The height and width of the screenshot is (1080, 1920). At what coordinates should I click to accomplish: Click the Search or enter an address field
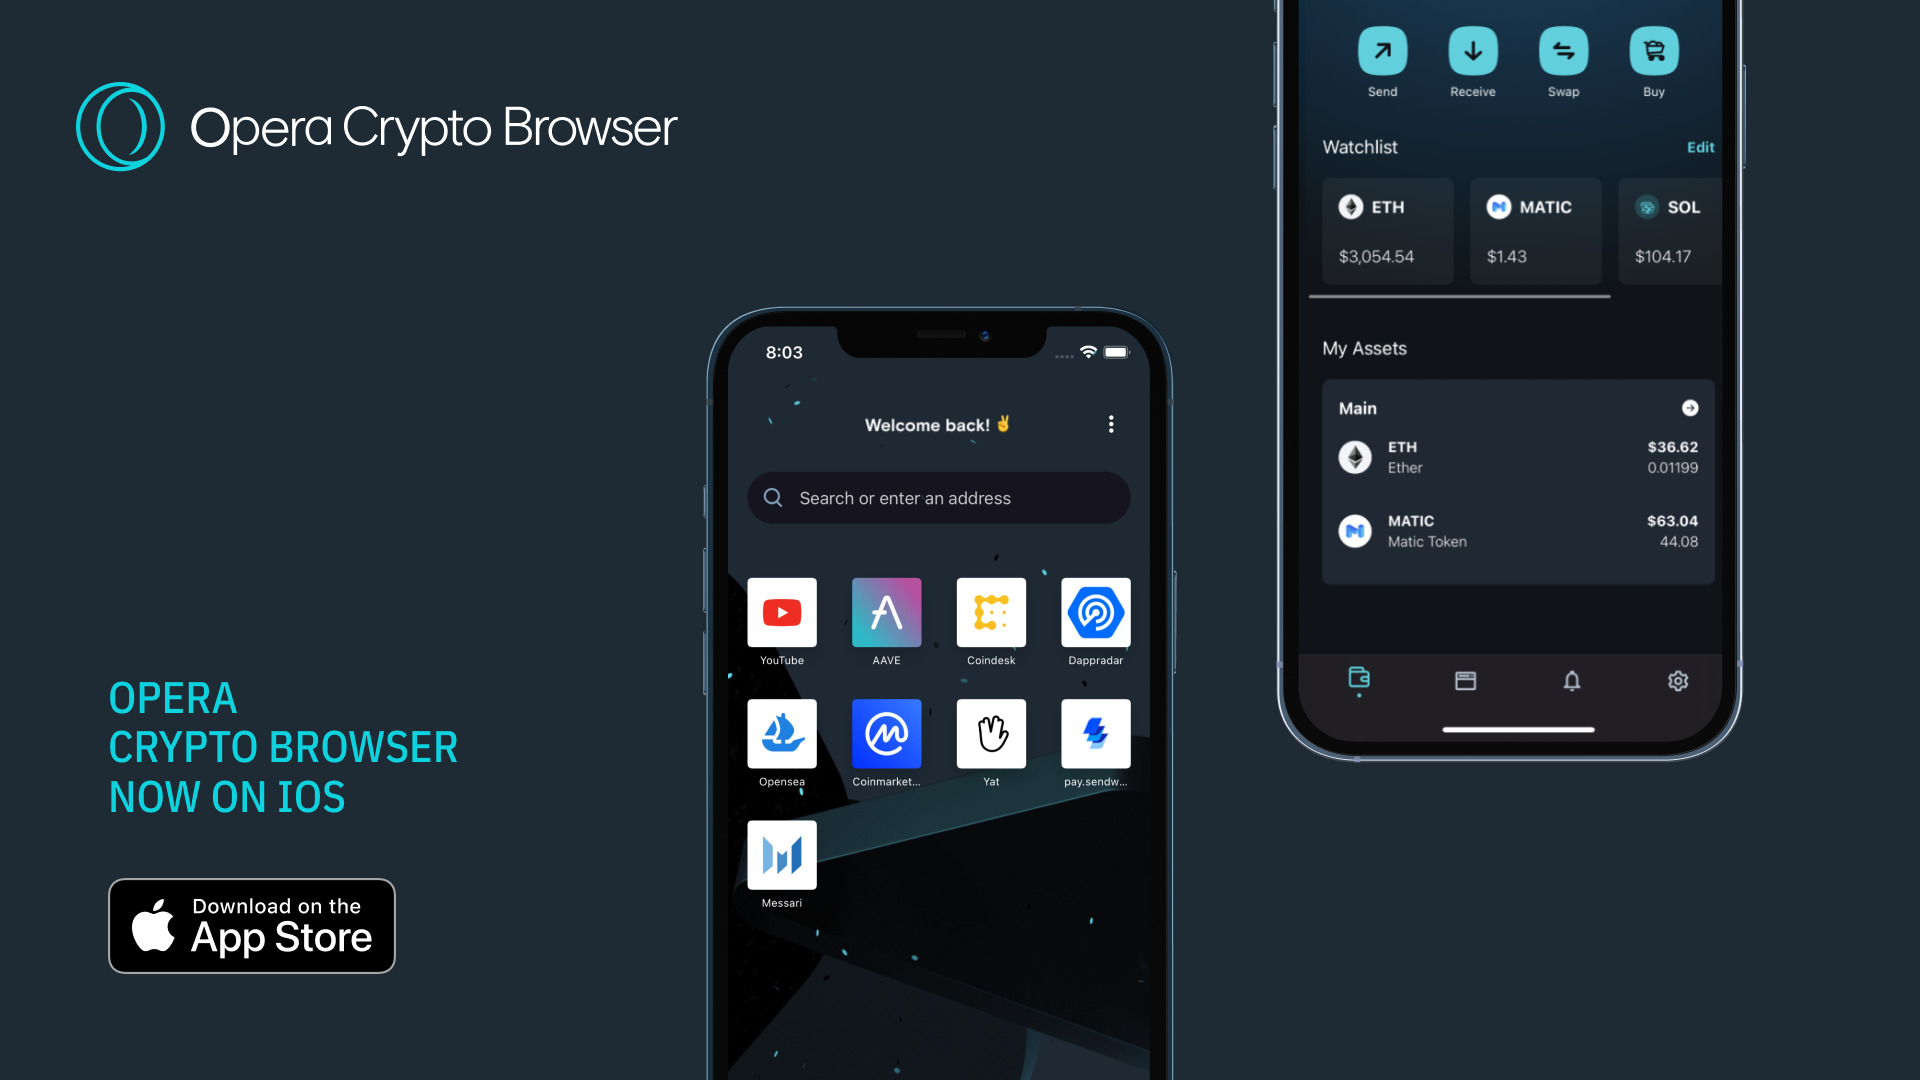click(940, 497)
